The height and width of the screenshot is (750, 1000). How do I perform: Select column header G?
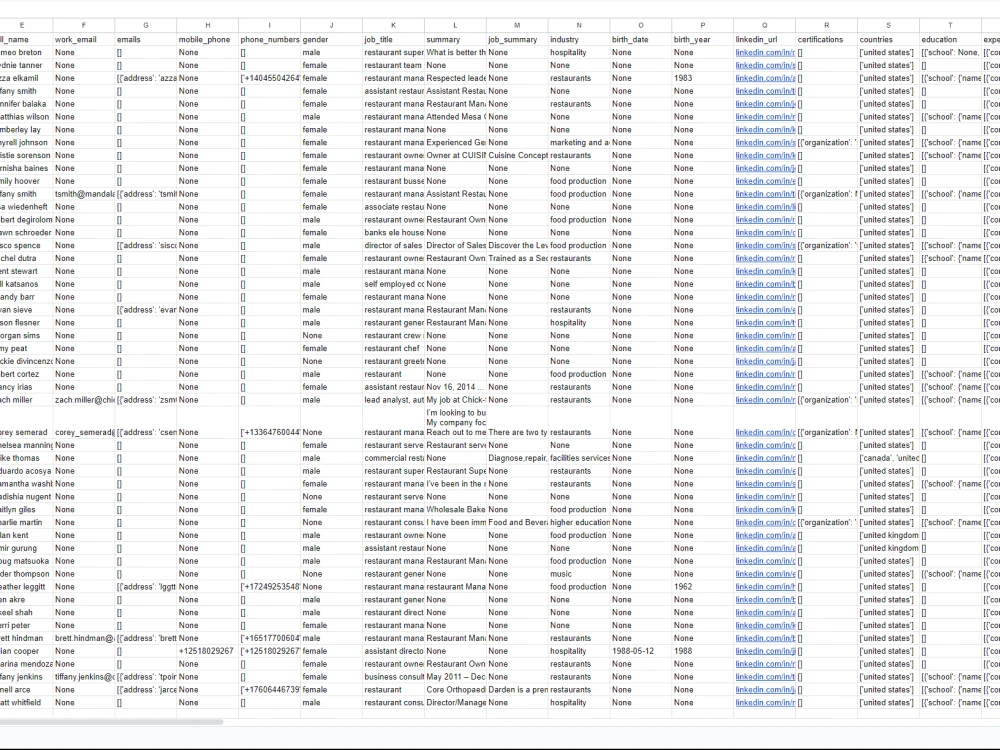pyautogui.click(x=145, y=26)
